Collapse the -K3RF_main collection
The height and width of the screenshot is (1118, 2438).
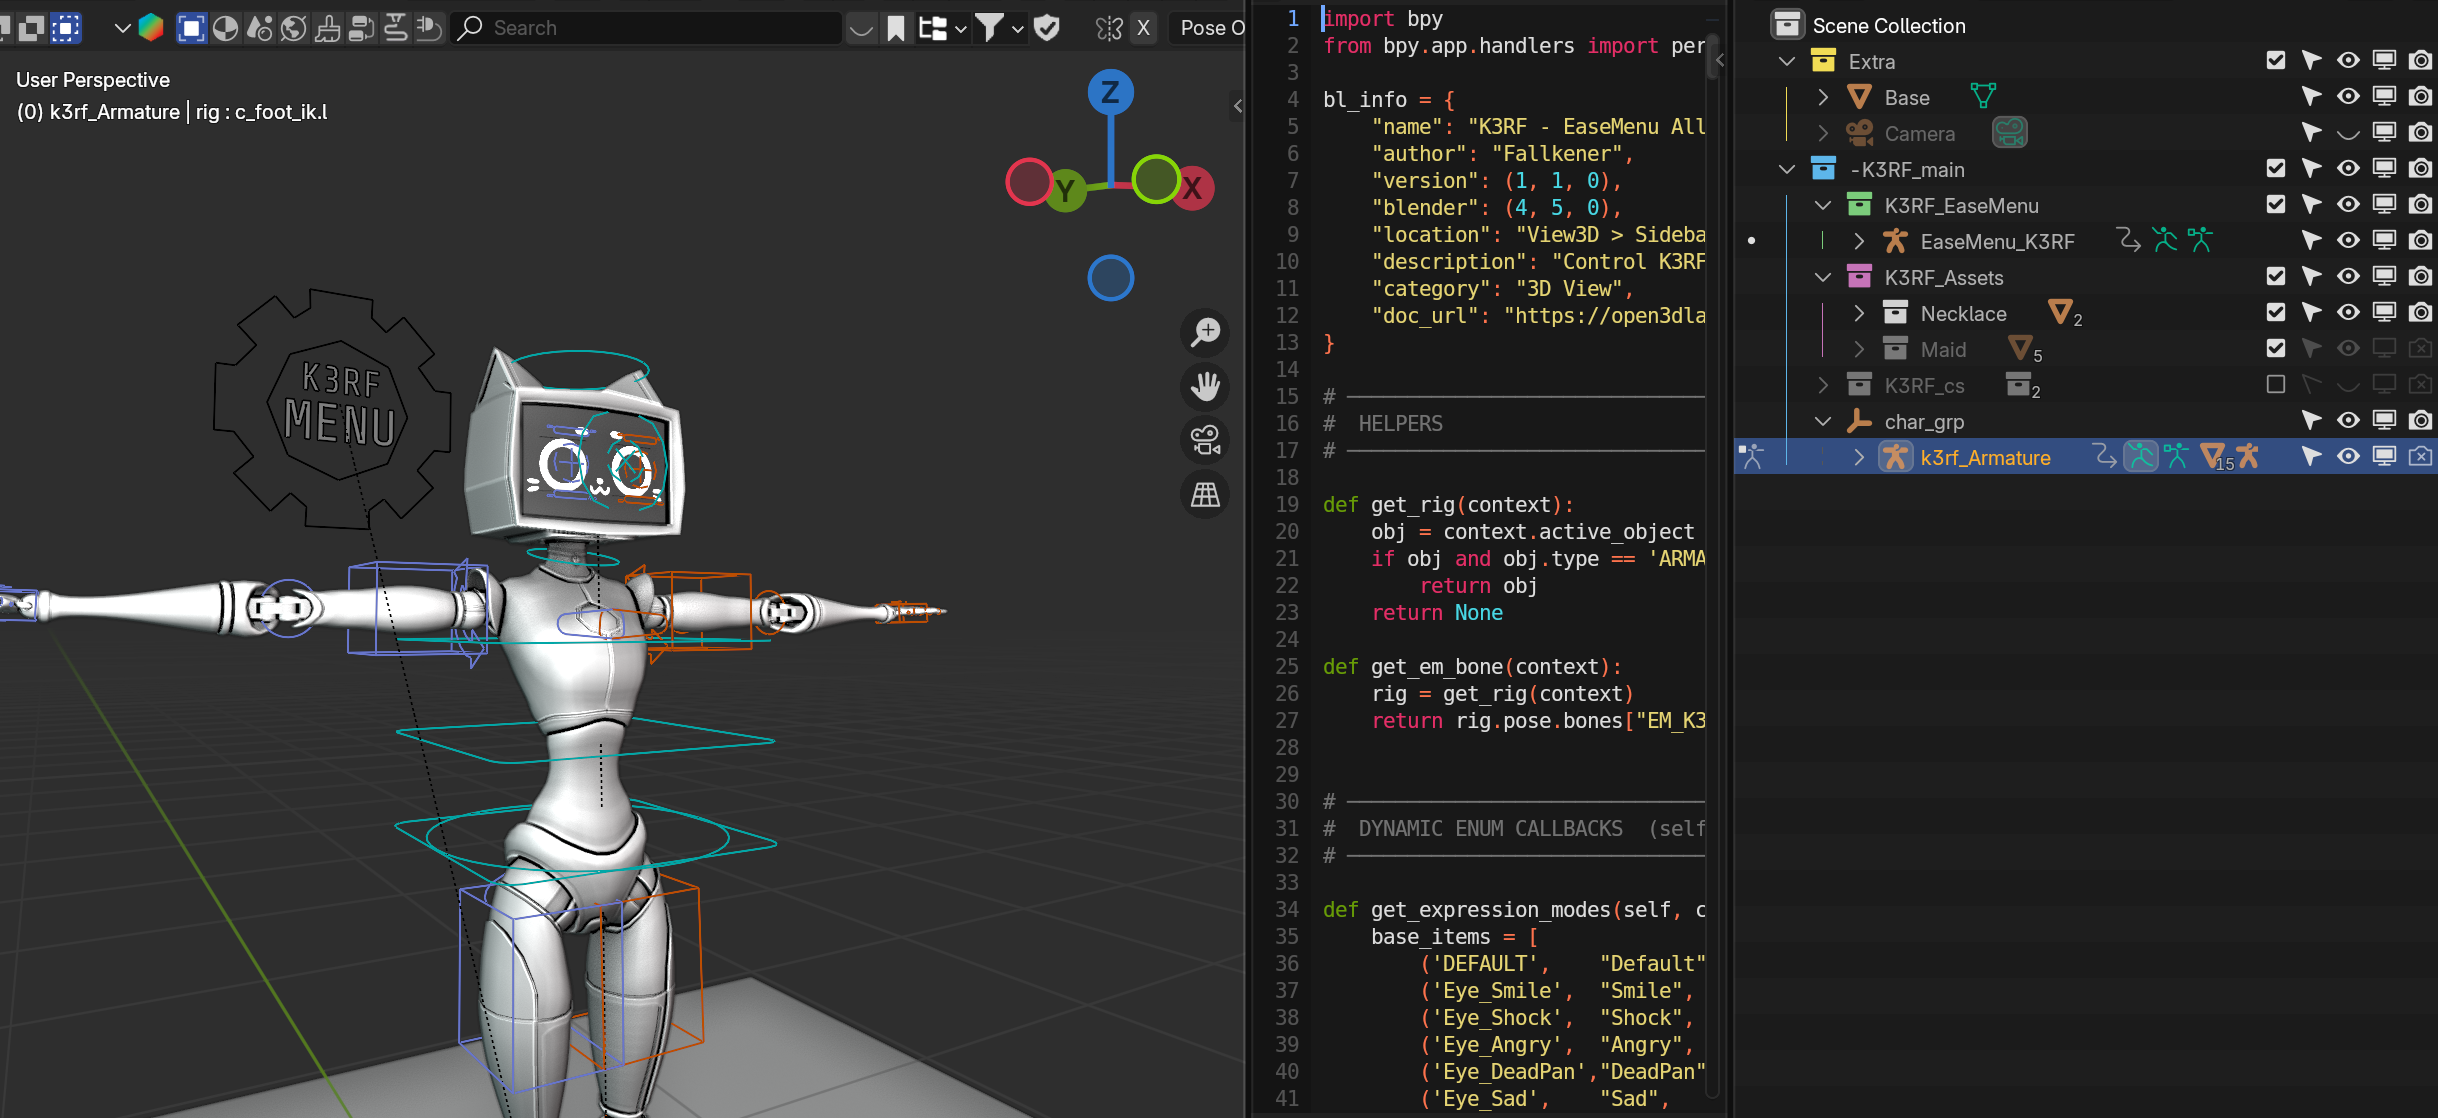pos(1787,169)
